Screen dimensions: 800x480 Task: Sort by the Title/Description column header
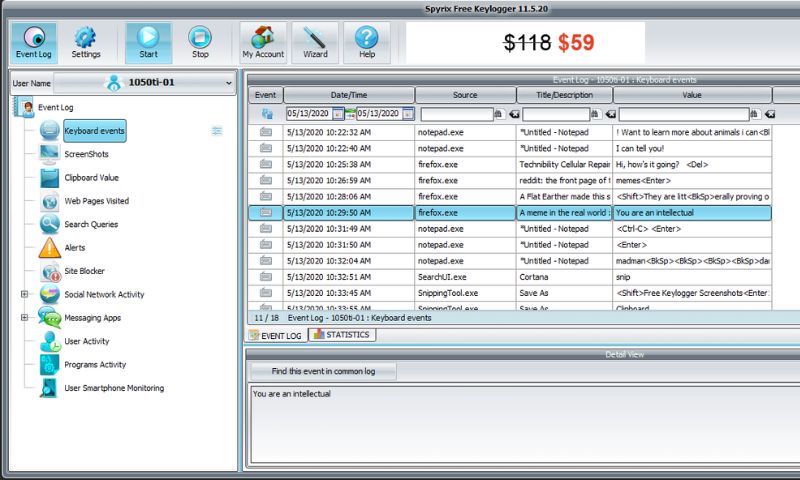(x=564, y=95)
